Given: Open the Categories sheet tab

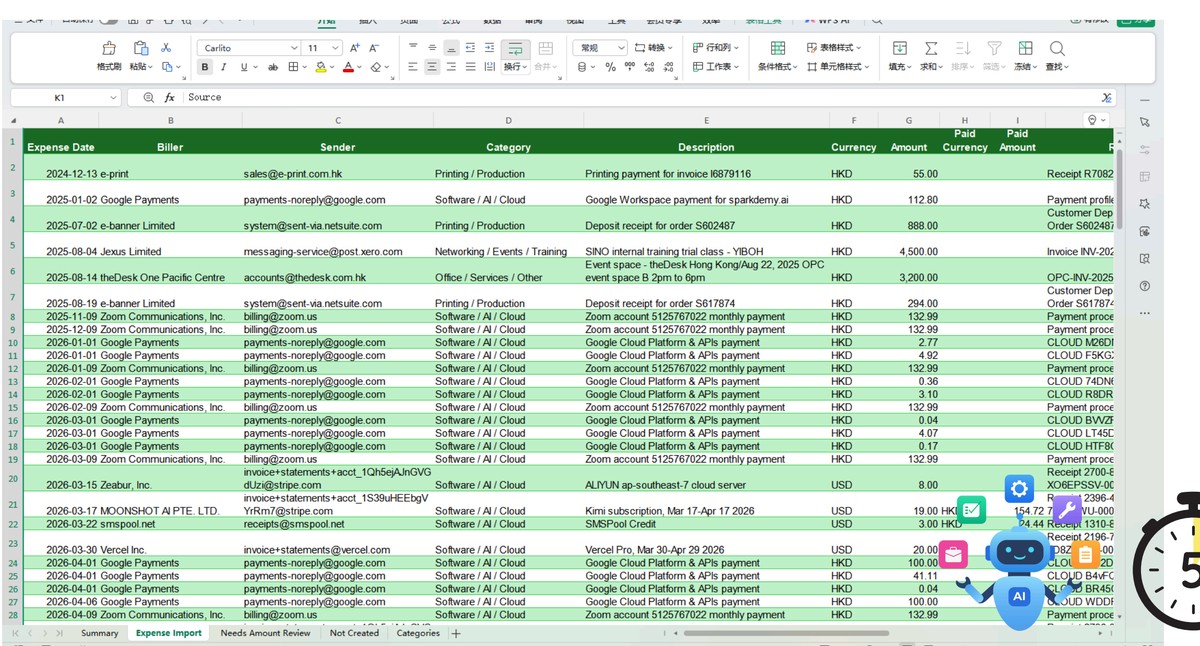Looking at the screenshot, I should pos(418,633).
